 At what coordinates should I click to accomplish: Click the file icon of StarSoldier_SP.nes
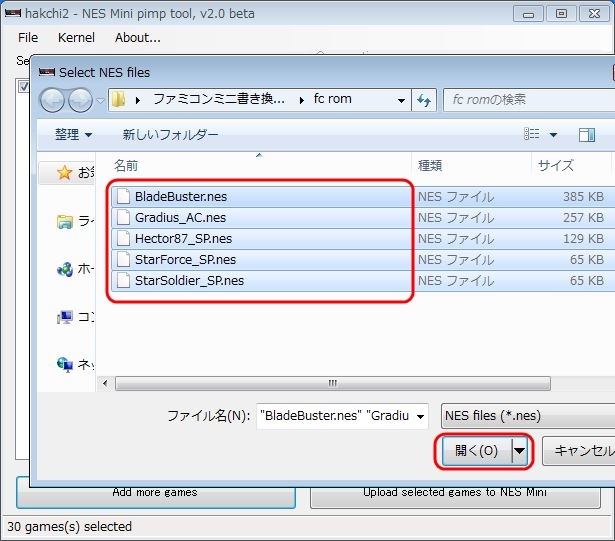124,281
